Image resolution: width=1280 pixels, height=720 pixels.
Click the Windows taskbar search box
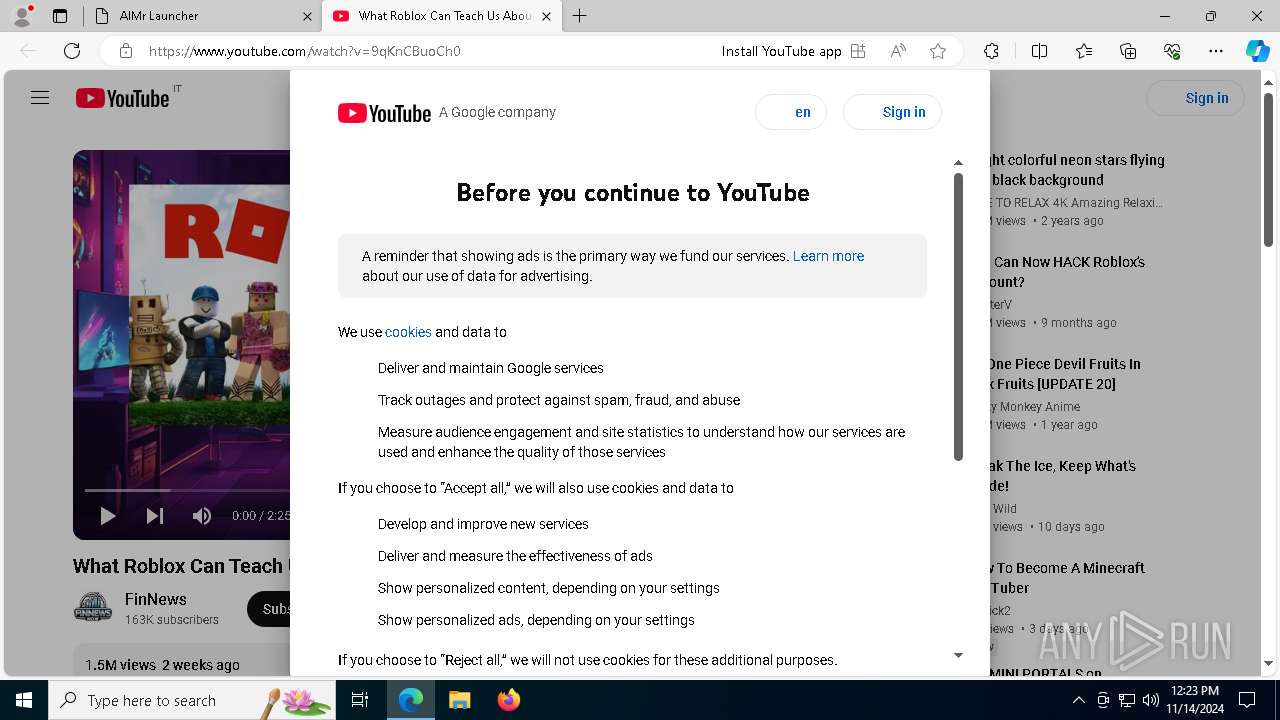(192, 700)
